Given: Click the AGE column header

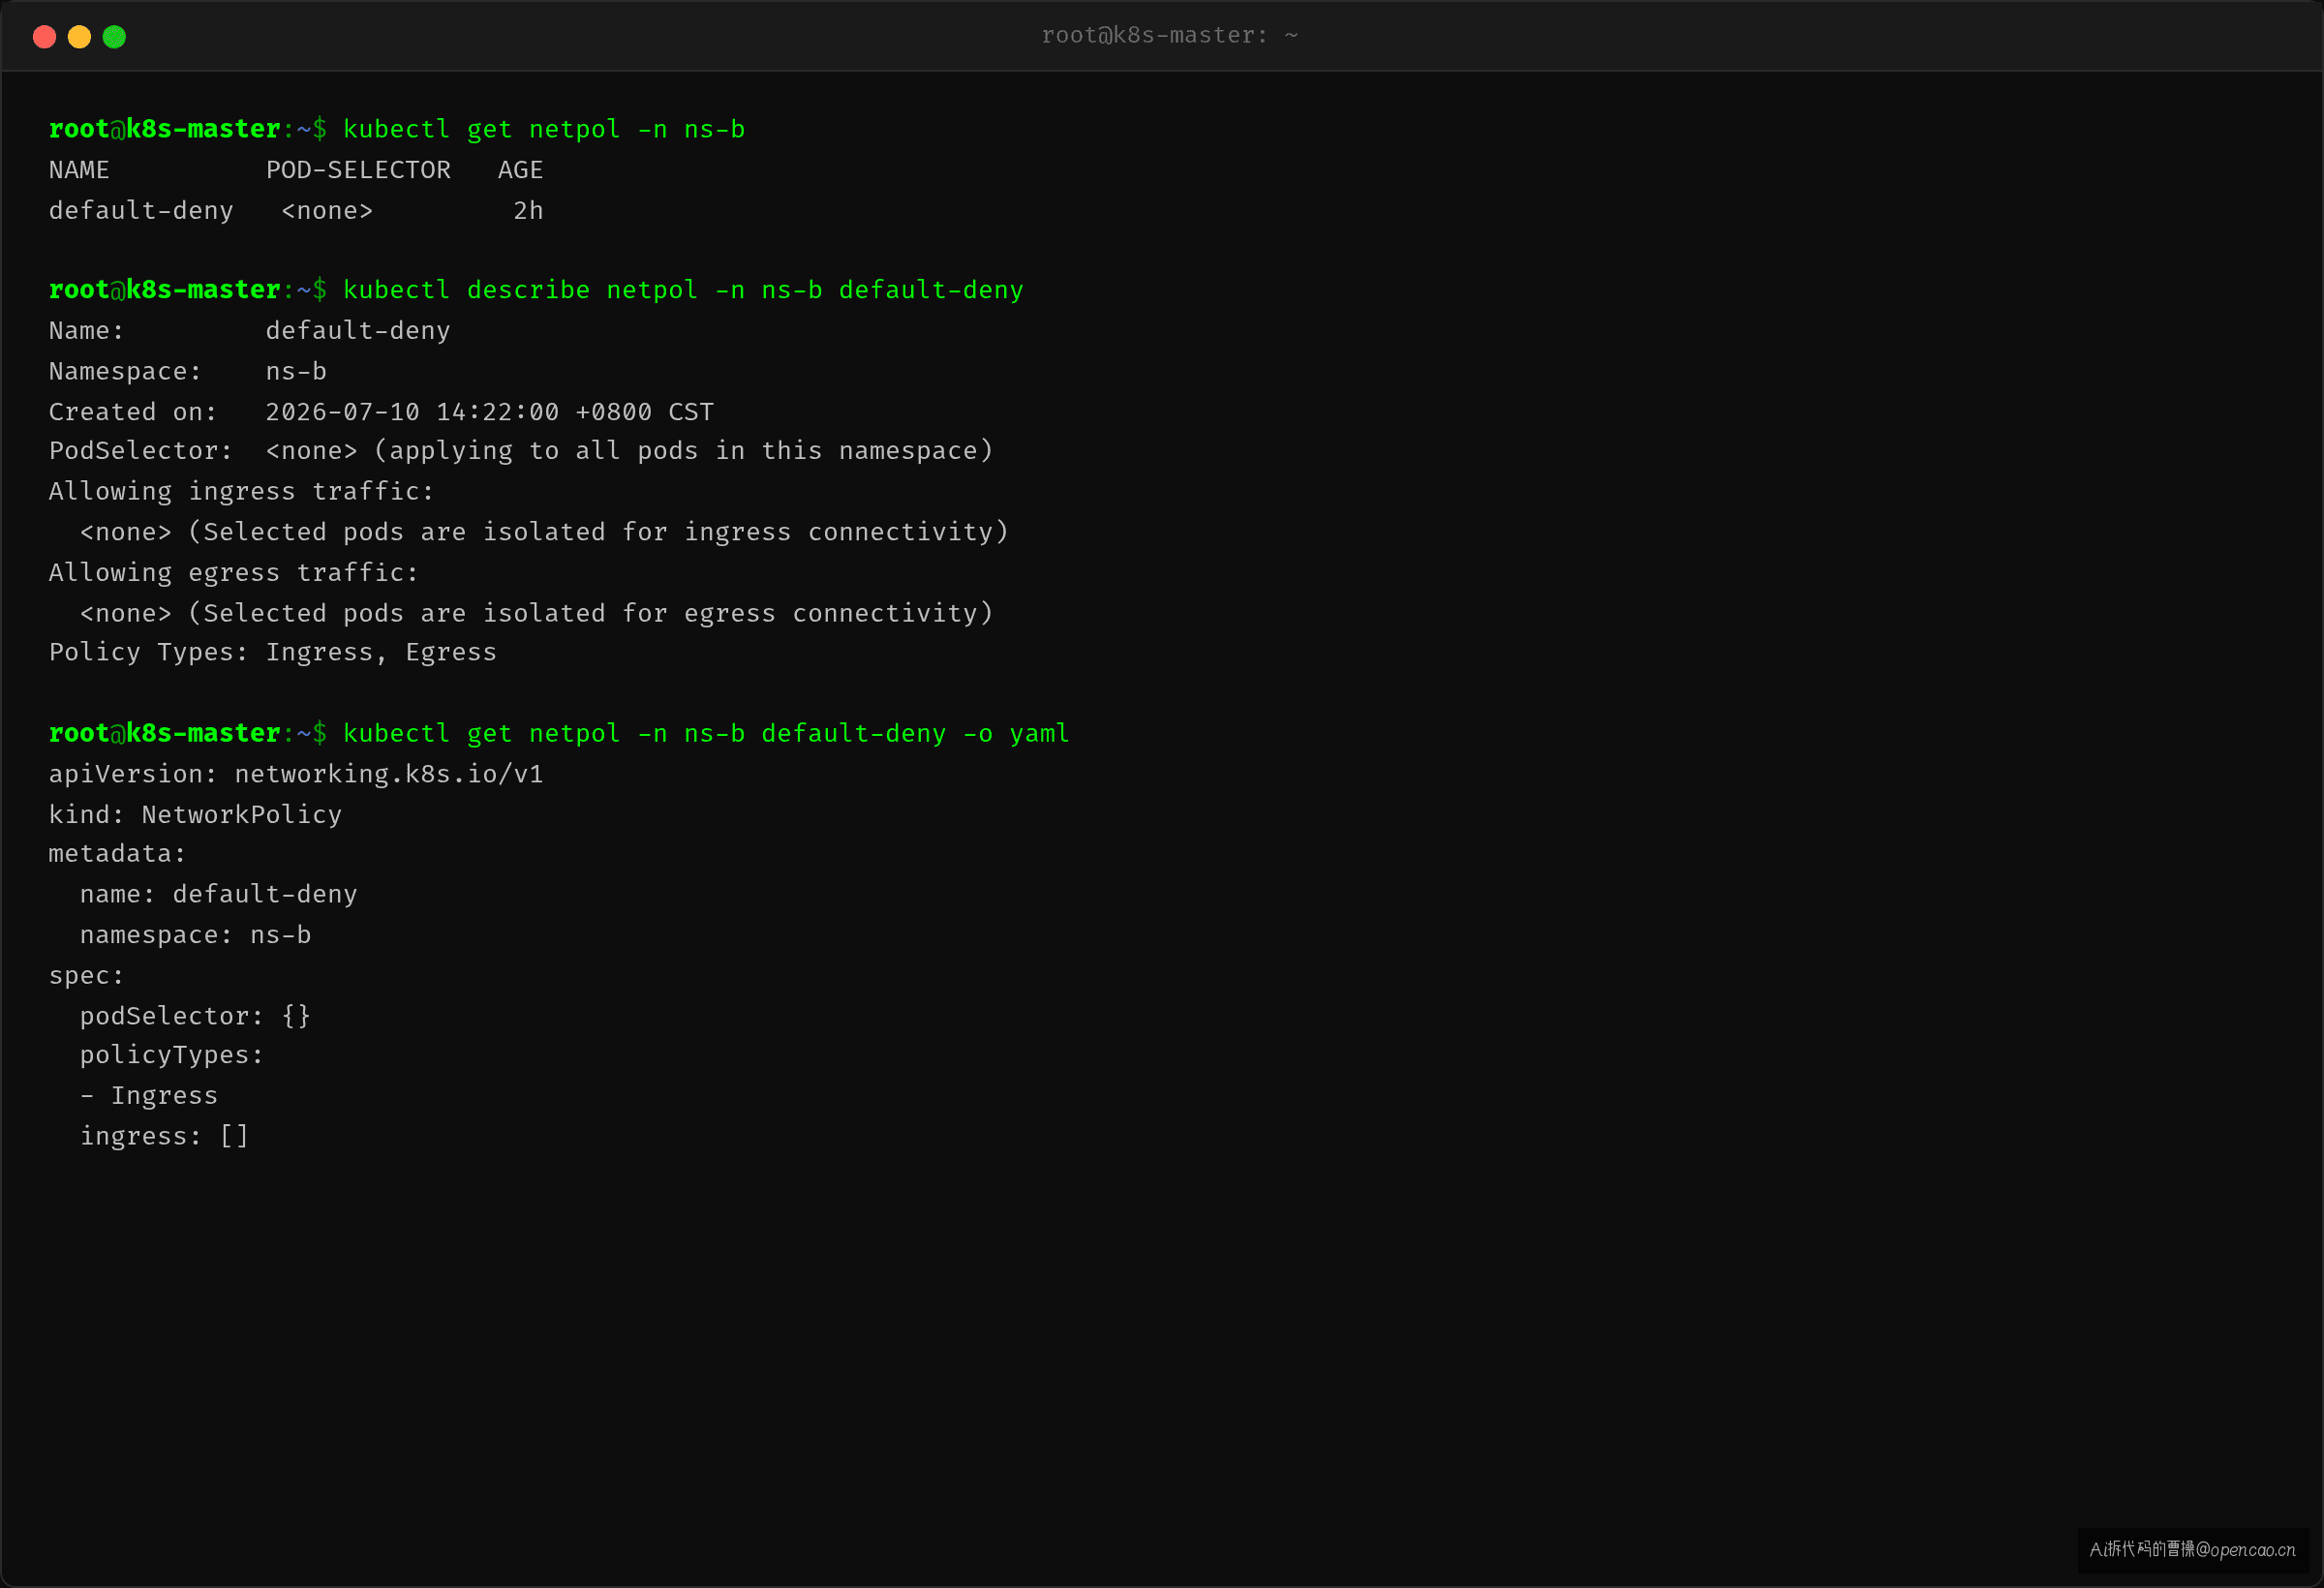Looking at the screenshot, I should pos(520,170).
